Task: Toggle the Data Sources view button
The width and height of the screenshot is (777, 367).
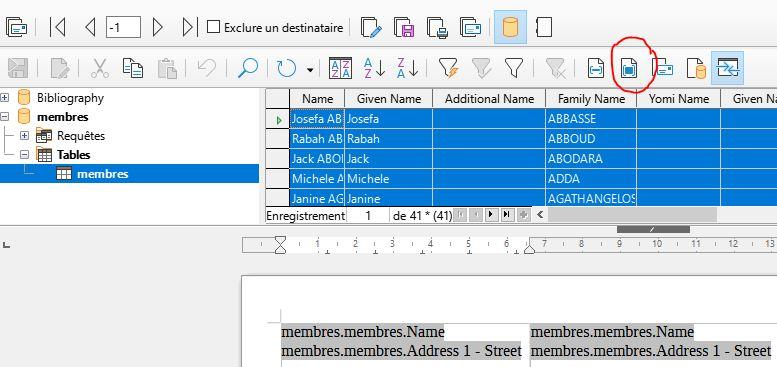Action: (510, 27)
